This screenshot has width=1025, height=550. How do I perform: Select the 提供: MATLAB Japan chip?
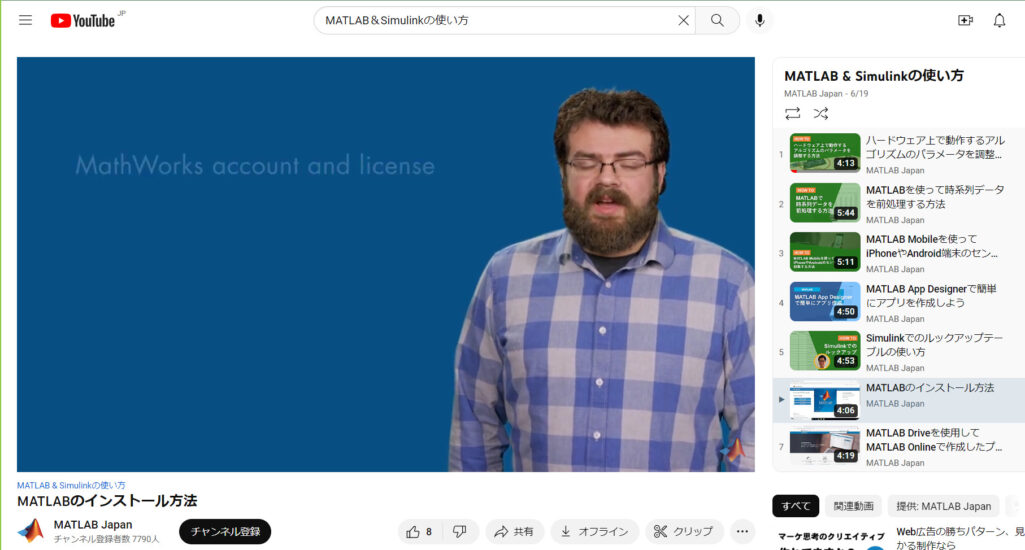point(943,506)
